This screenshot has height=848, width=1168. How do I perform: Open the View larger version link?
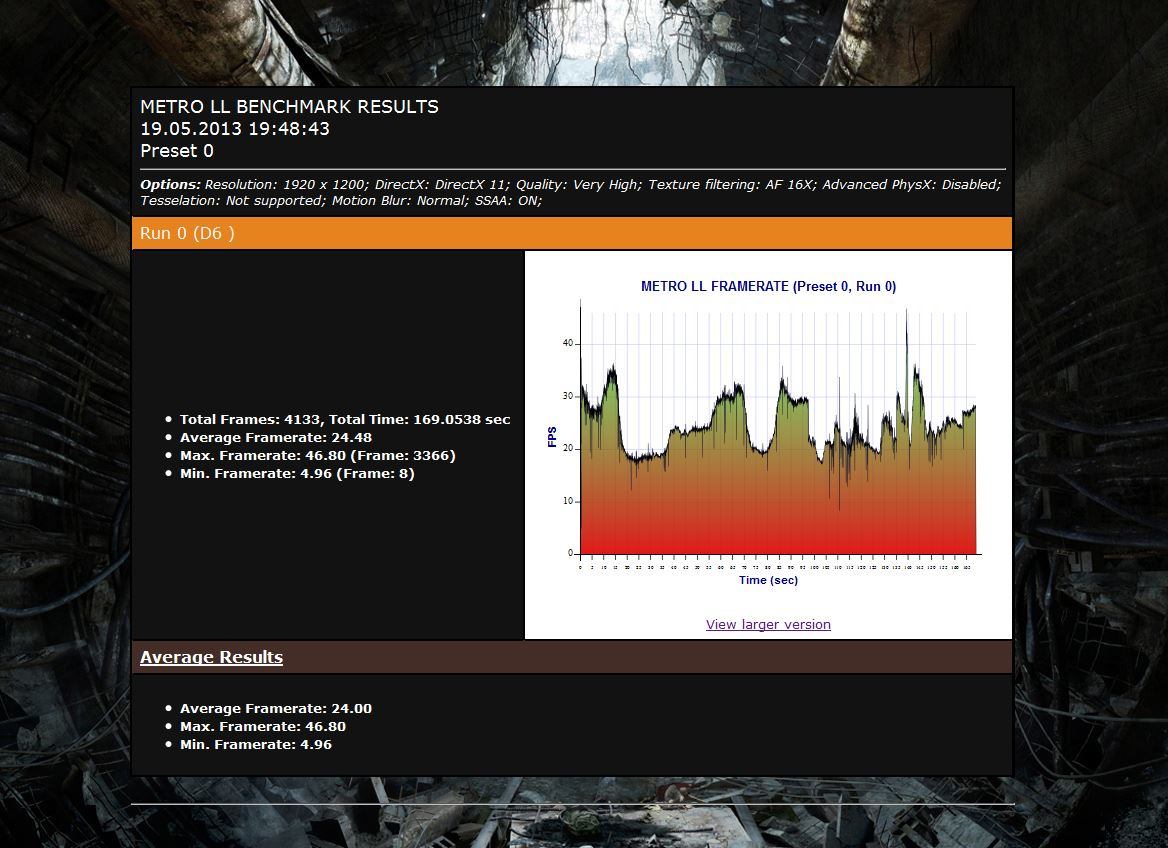768,624
